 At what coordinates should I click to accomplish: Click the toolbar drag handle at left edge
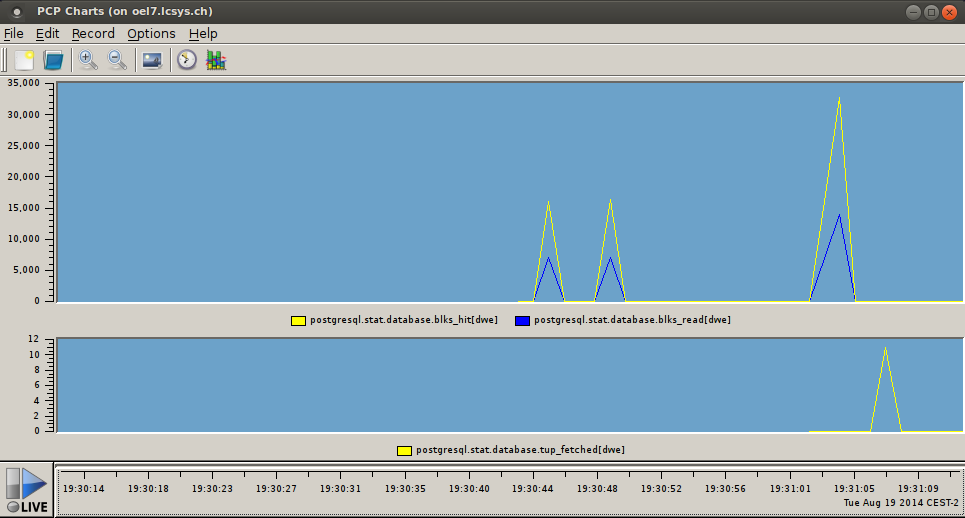5,60
